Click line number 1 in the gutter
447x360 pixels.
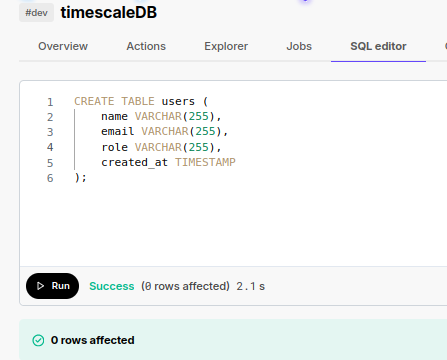click(50, 102)
